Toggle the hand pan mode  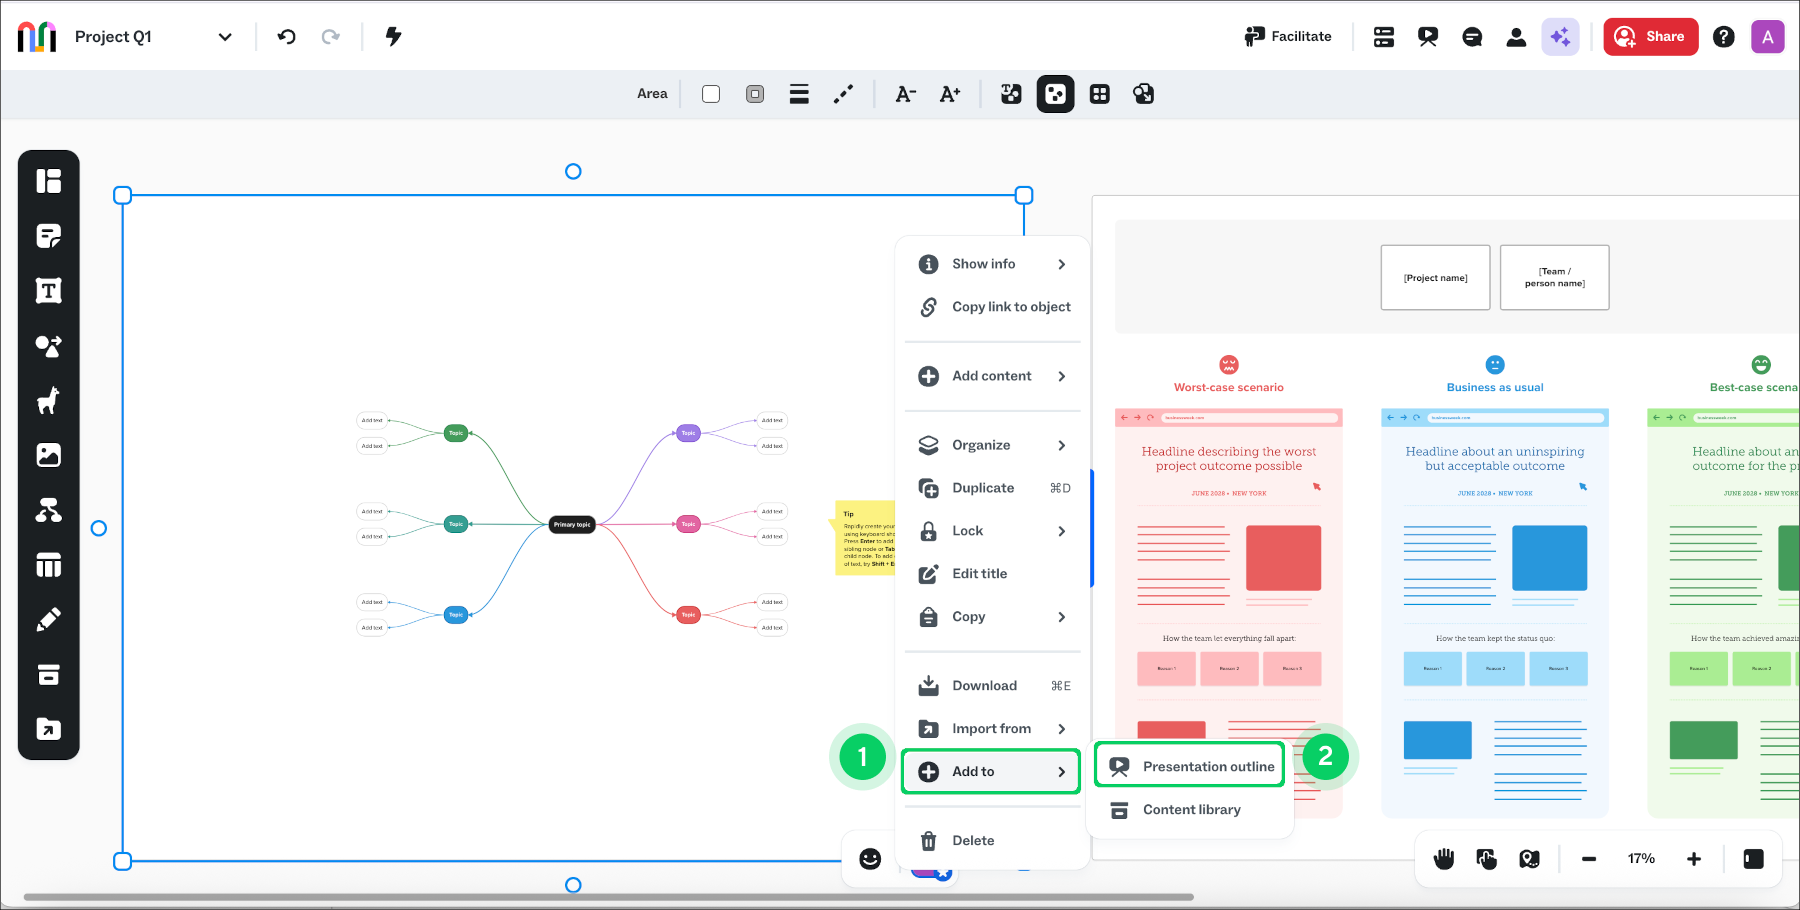click(1444, 859)
